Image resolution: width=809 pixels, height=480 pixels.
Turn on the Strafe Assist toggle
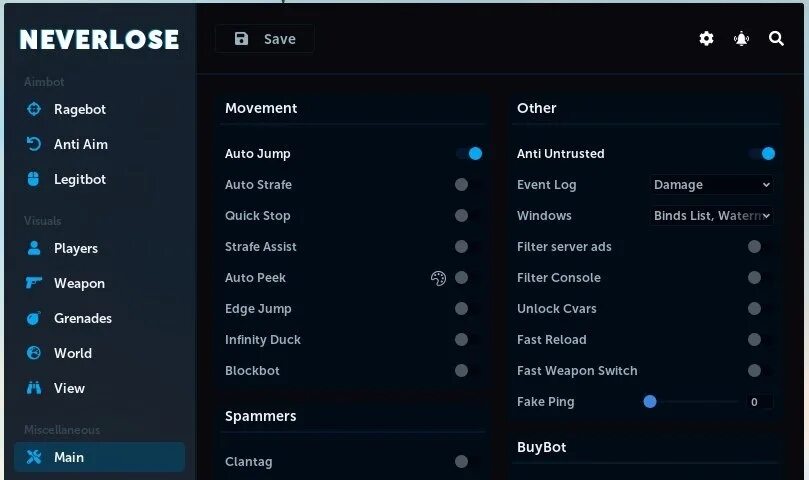point(468,246)
